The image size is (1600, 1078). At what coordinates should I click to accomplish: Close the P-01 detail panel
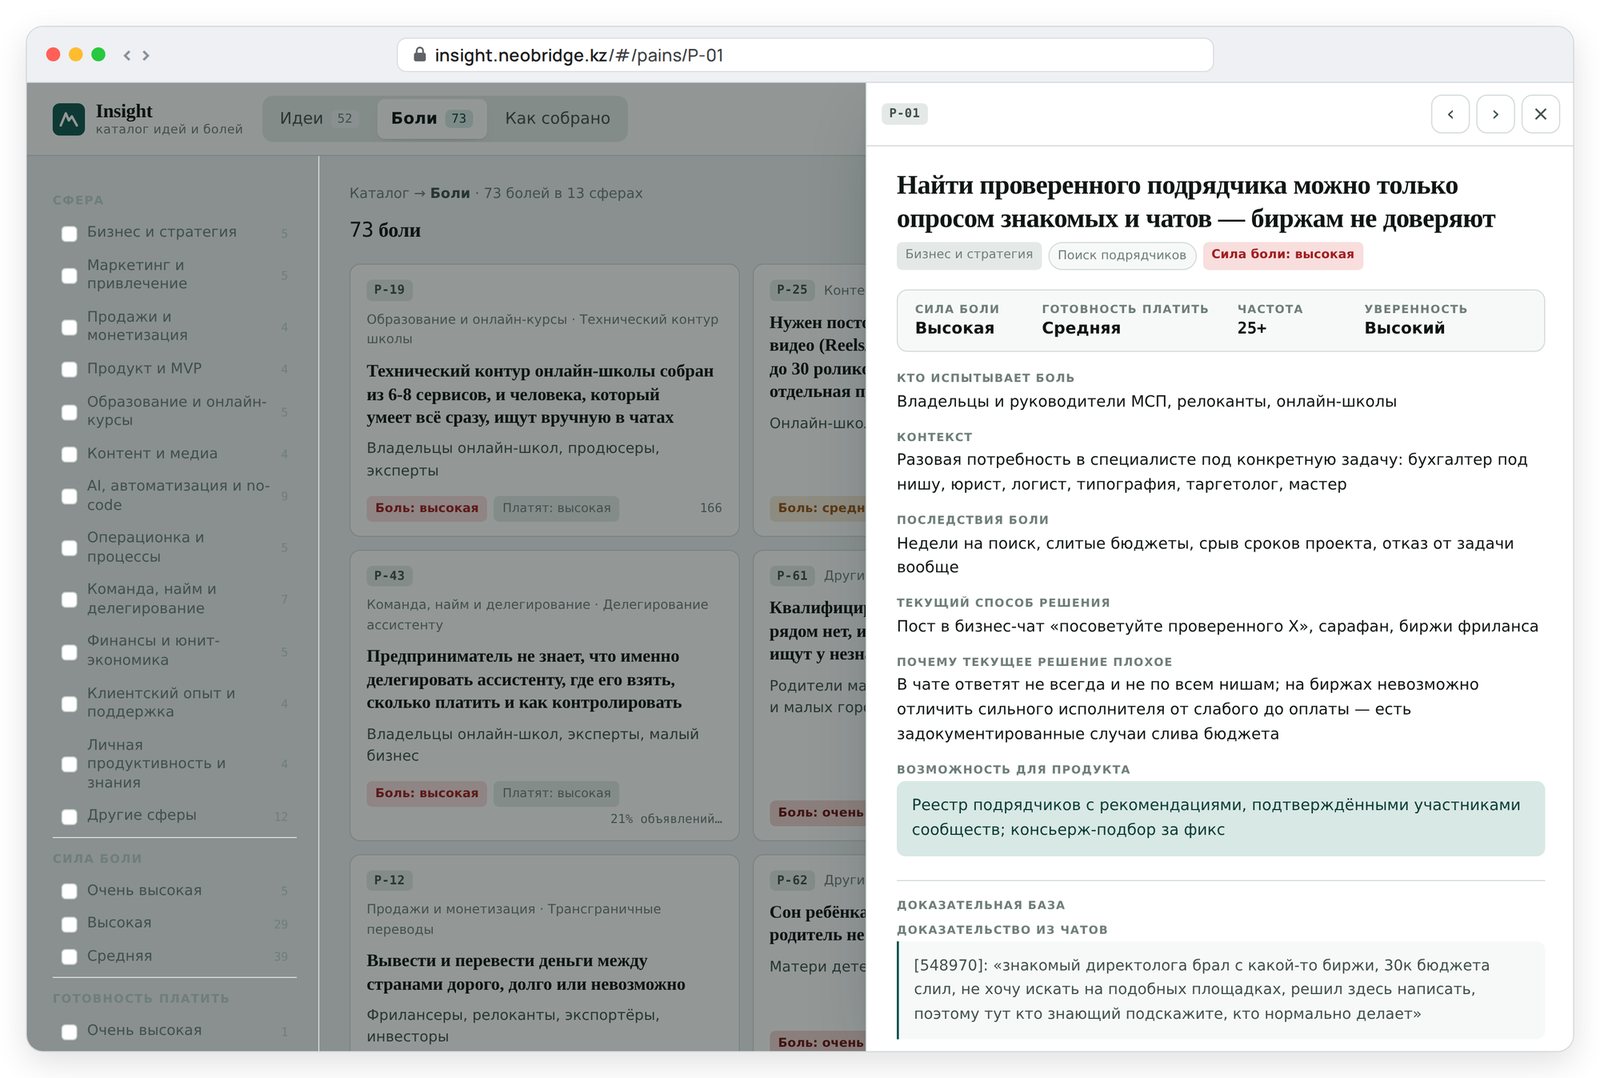[1540, 114]
